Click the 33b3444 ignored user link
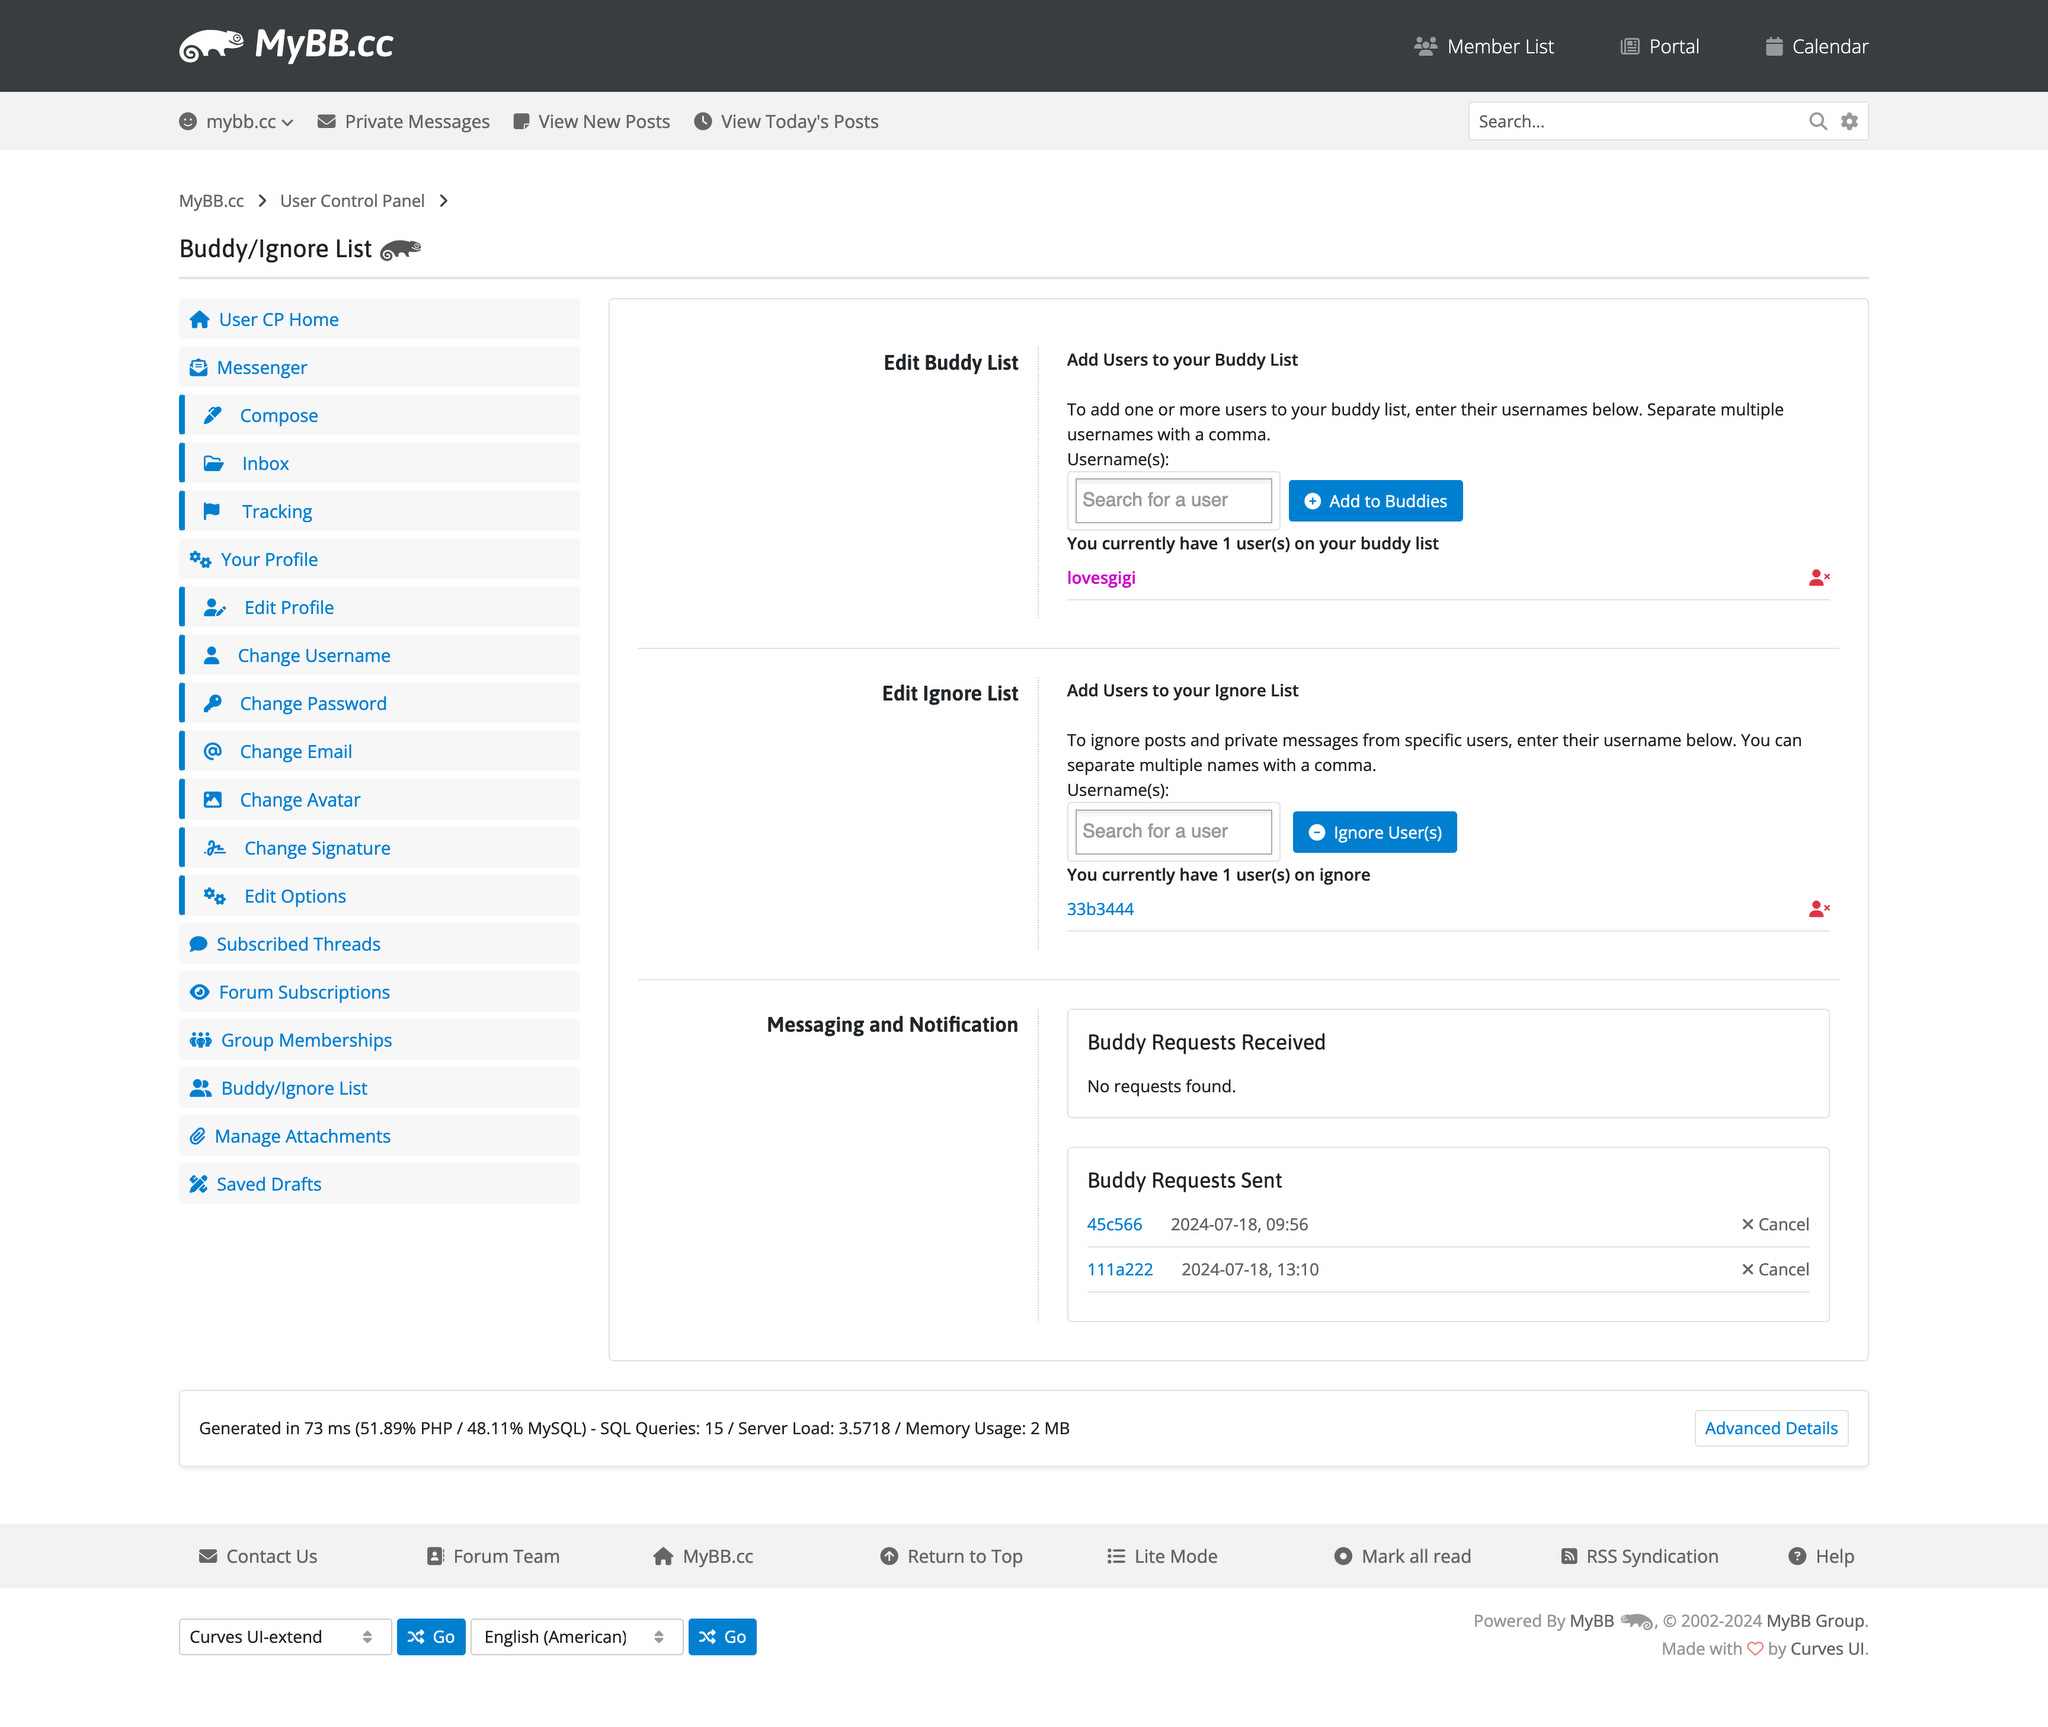The image size is (2048, 1727). (x=1100, y=908)
